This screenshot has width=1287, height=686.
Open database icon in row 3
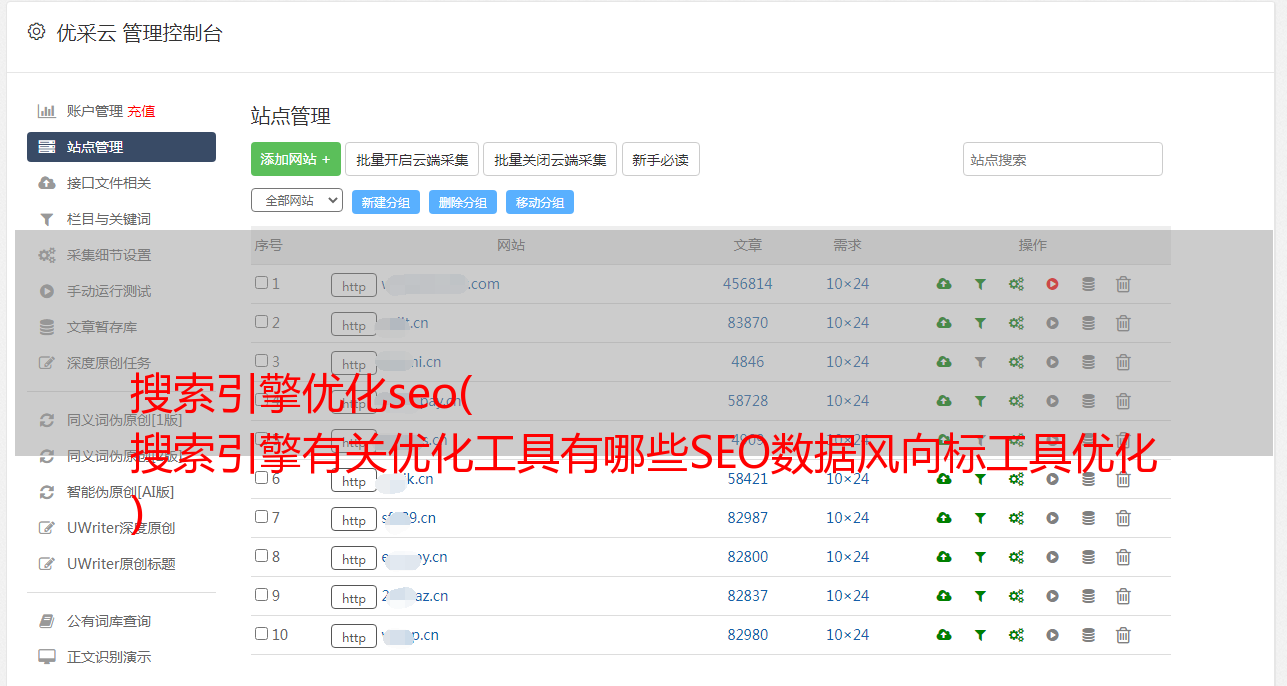1088,362
